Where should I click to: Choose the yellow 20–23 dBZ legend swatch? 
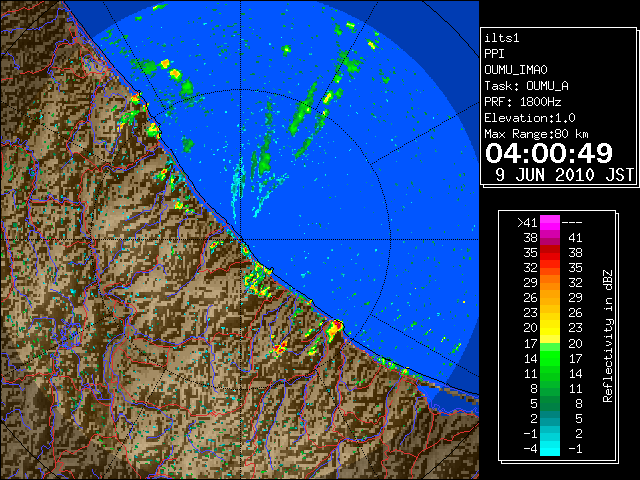click(550, 328)
